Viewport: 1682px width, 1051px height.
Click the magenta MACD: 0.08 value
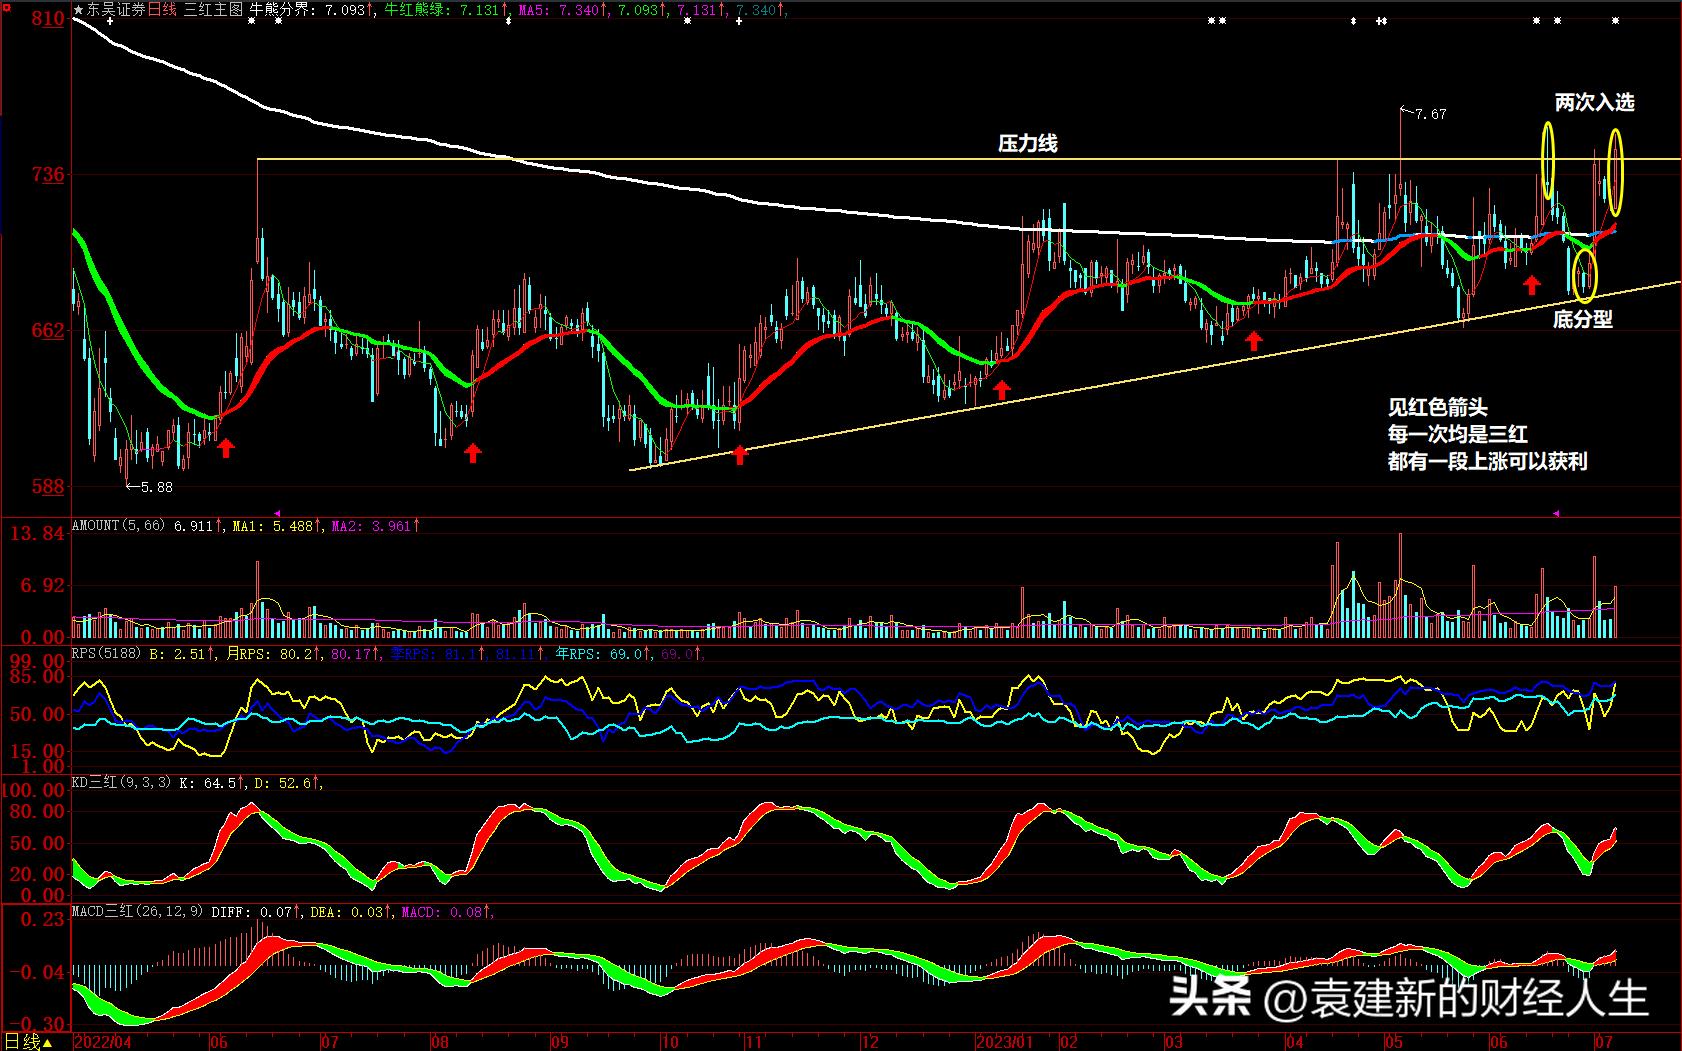446,912
